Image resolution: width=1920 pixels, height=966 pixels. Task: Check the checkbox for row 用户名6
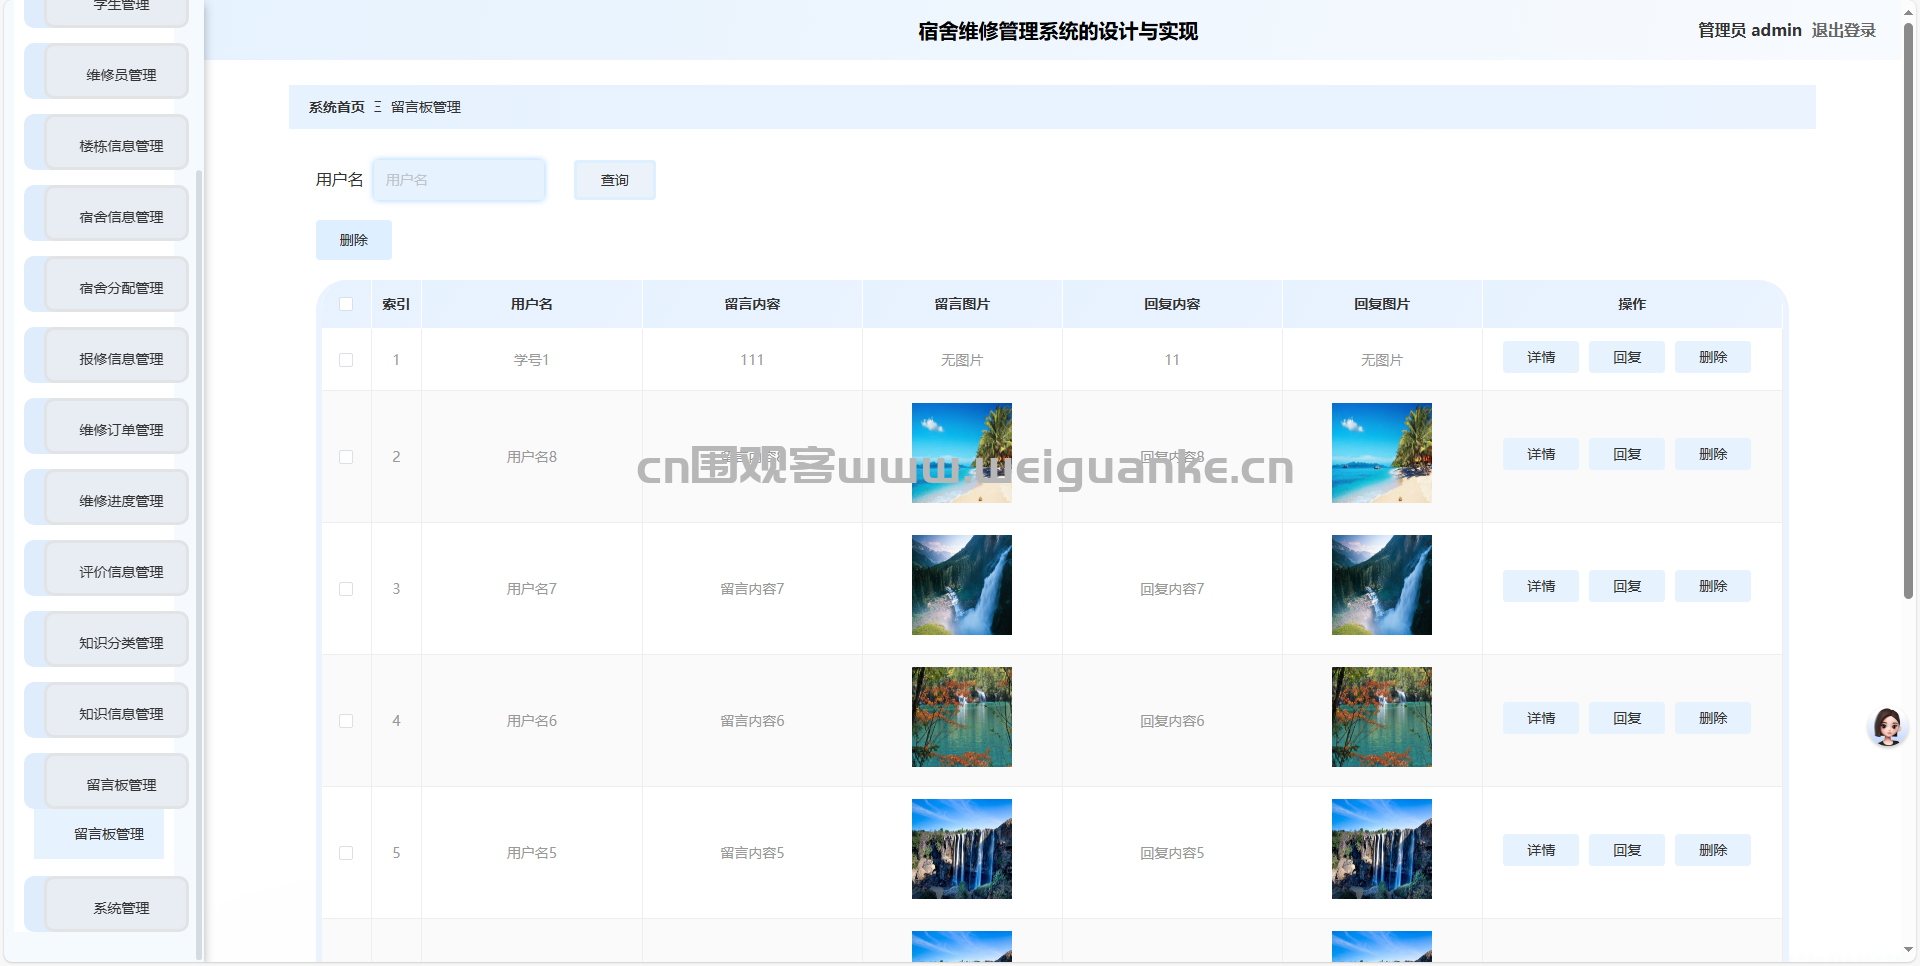346,721
